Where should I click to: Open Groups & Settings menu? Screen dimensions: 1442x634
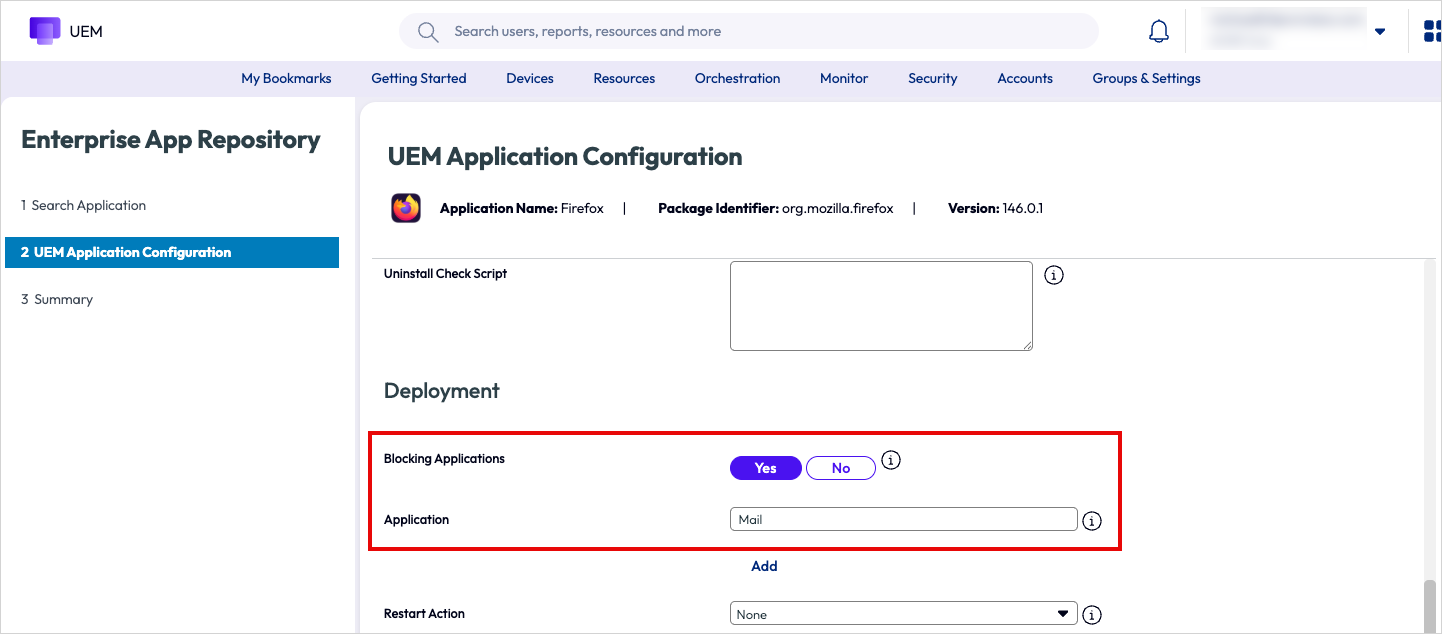[x=1147, y=78]
